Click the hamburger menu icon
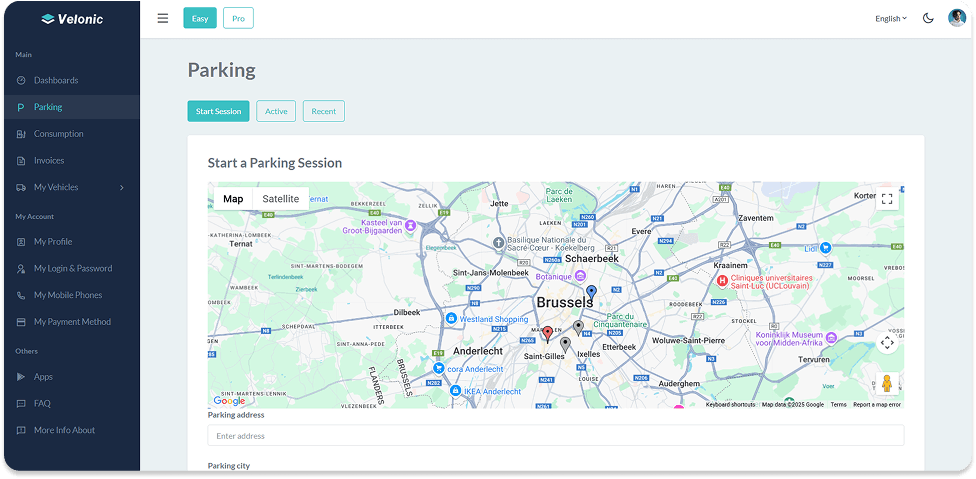 pyautogui.click(x=163, y=18)
